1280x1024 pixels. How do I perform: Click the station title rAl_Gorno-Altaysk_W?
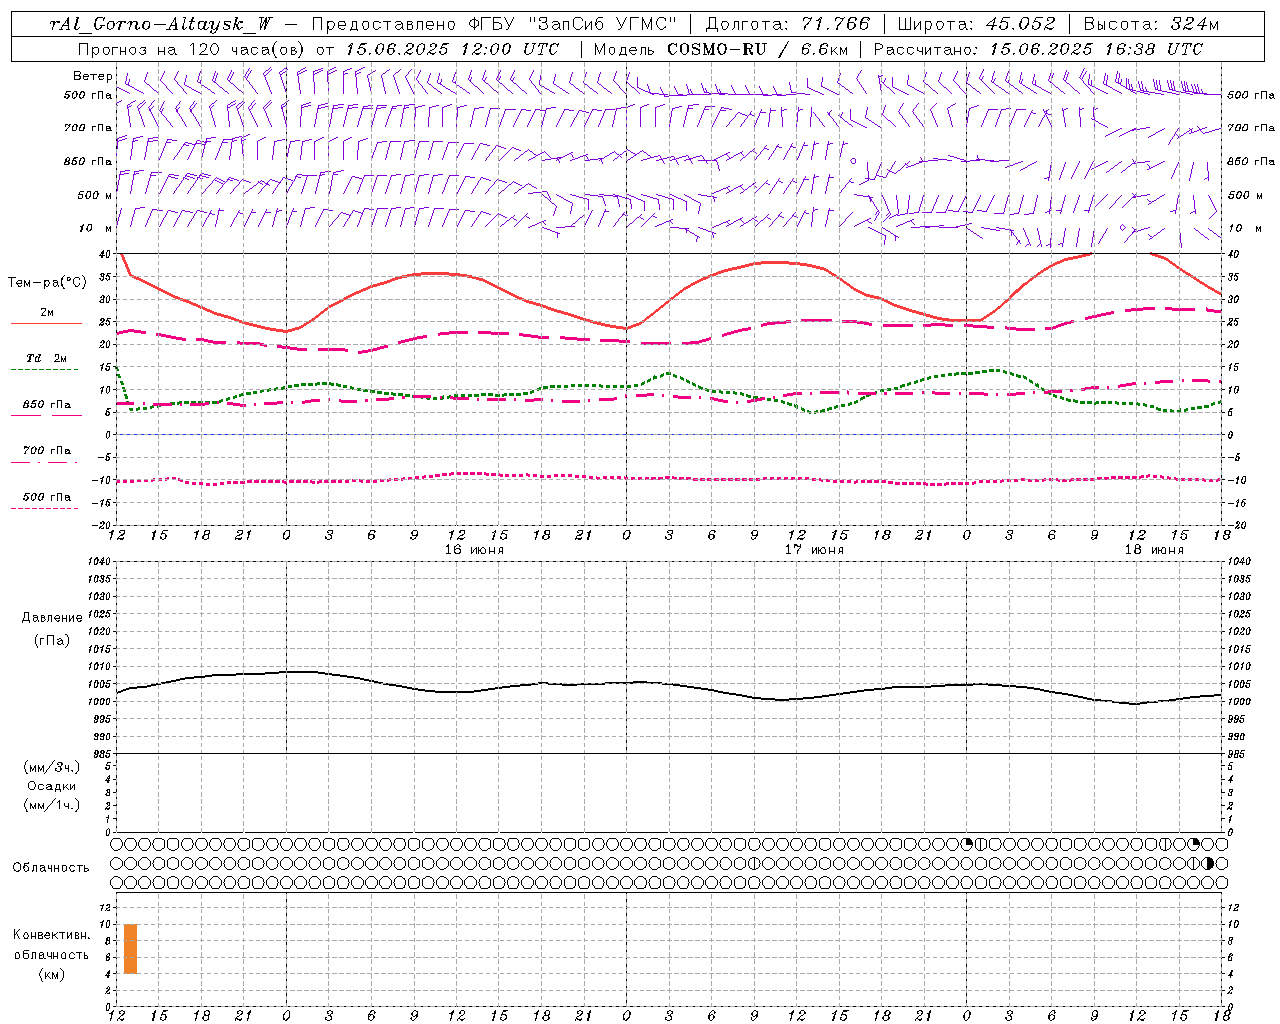point(161,24)
